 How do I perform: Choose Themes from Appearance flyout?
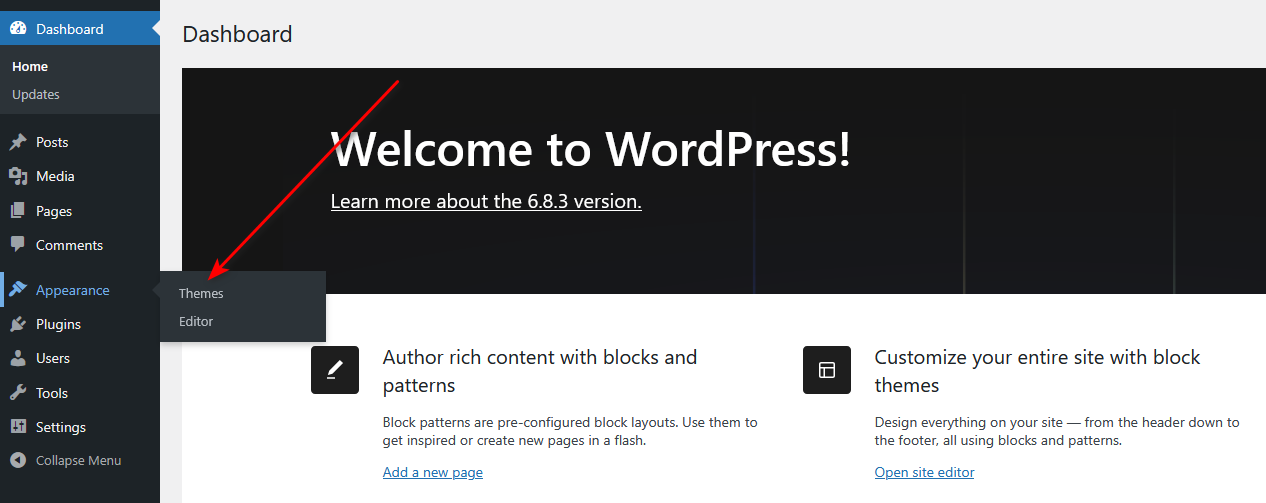pos(201,294)
